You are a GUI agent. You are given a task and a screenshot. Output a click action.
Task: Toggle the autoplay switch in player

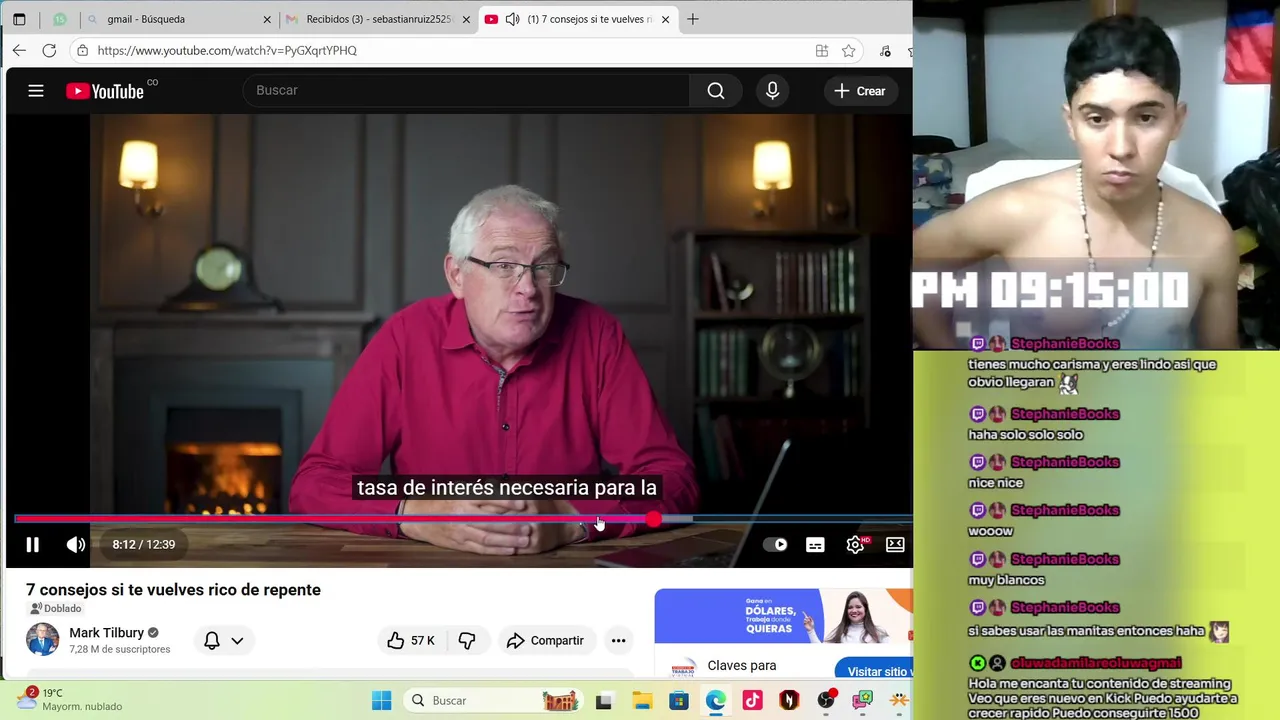[x=775, y=544]
